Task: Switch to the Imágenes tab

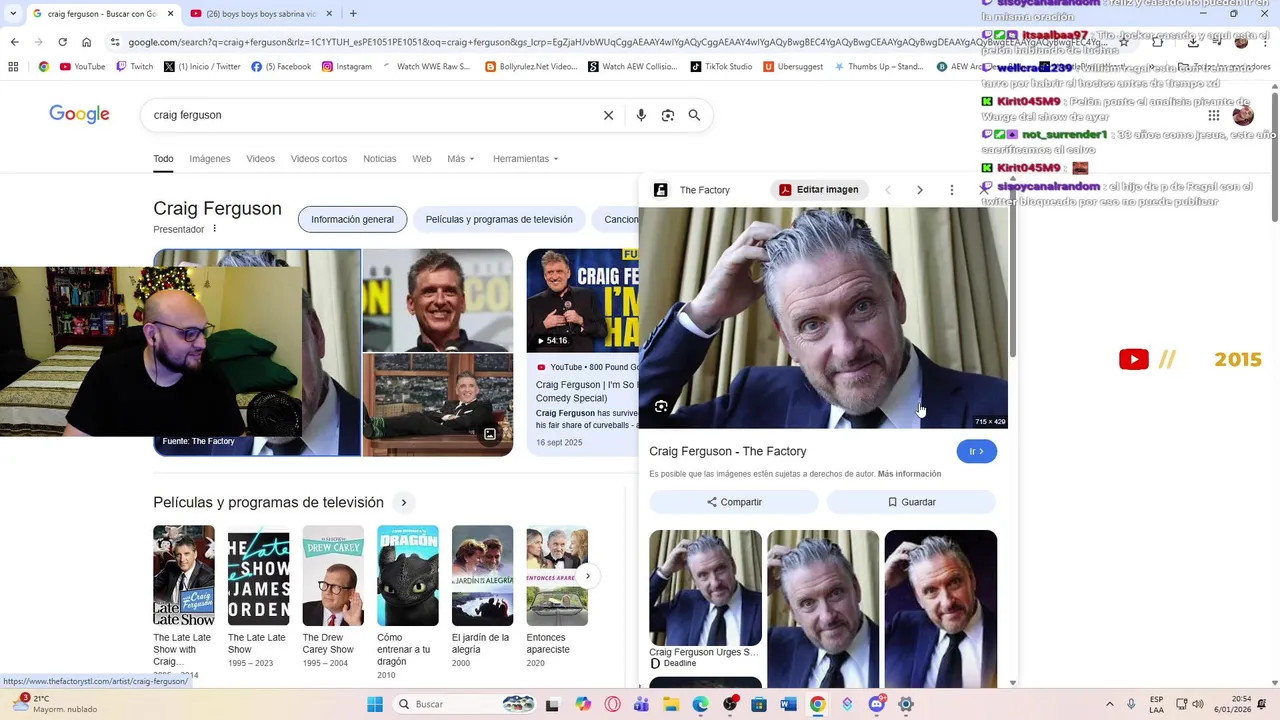Action: point(210,159)
